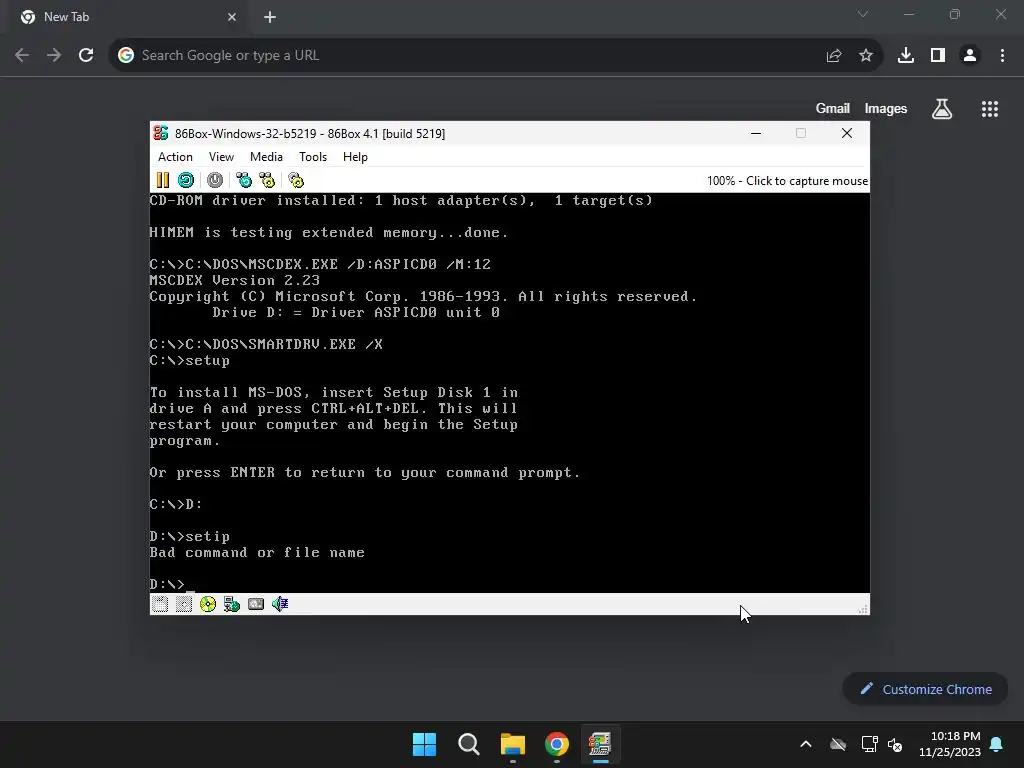Open the View menu in 86Box
1024x768 pixels.
click(x=221, y=157)
